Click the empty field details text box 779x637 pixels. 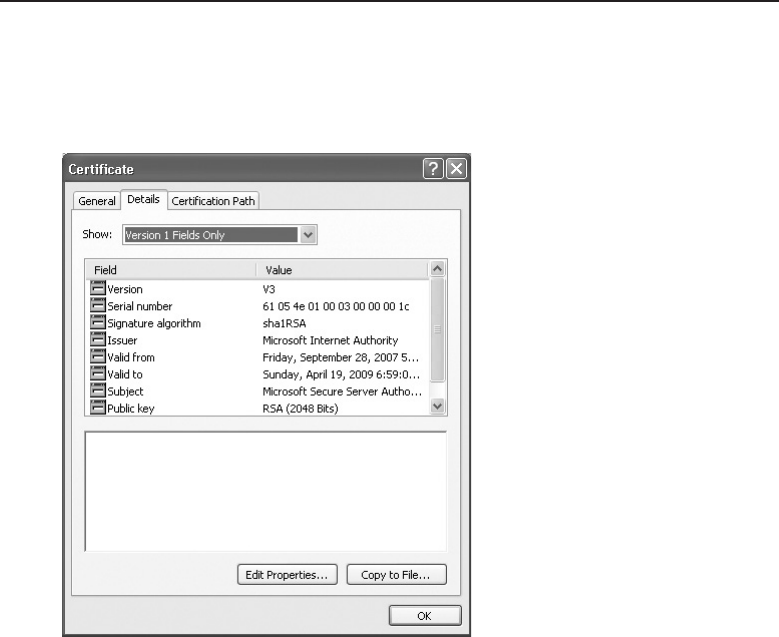[266, 491]
